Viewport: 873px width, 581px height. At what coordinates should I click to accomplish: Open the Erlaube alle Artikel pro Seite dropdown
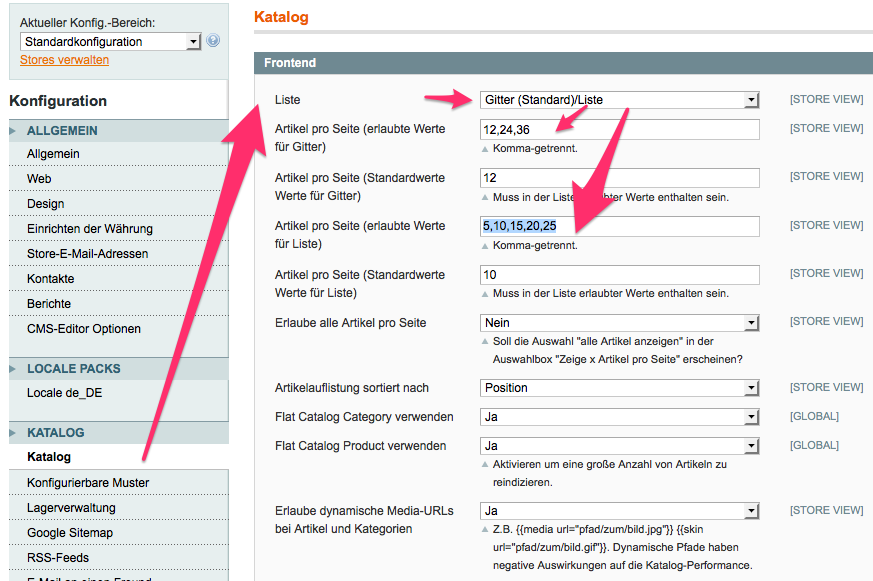click(x=620, y=323)
